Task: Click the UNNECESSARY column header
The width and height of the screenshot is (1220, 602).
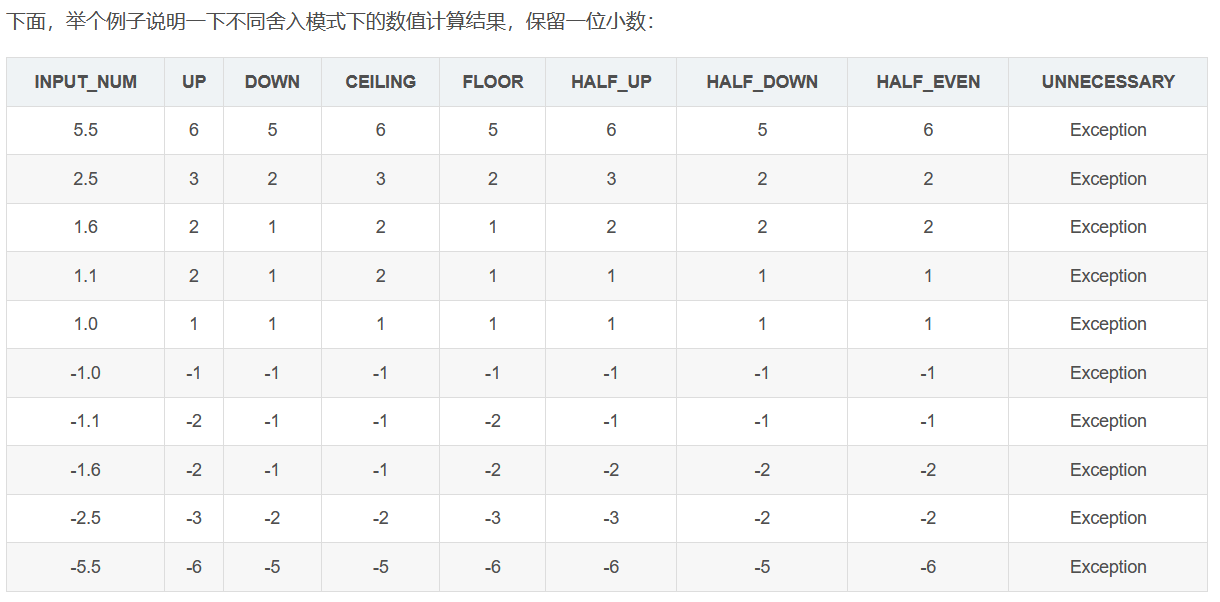Action: (x=1108, y=82)
